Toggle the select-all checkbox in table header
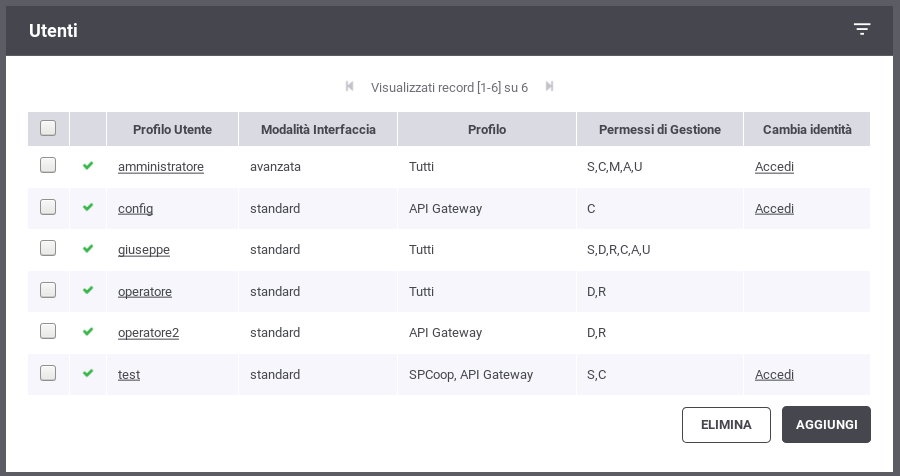The width and height of the screenshot is (900, 476). click(x=48, y=128)
